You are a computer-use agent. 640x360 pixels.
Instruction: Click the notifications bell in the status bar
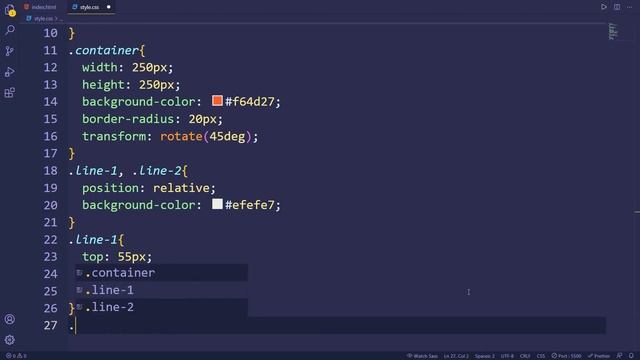631,356
